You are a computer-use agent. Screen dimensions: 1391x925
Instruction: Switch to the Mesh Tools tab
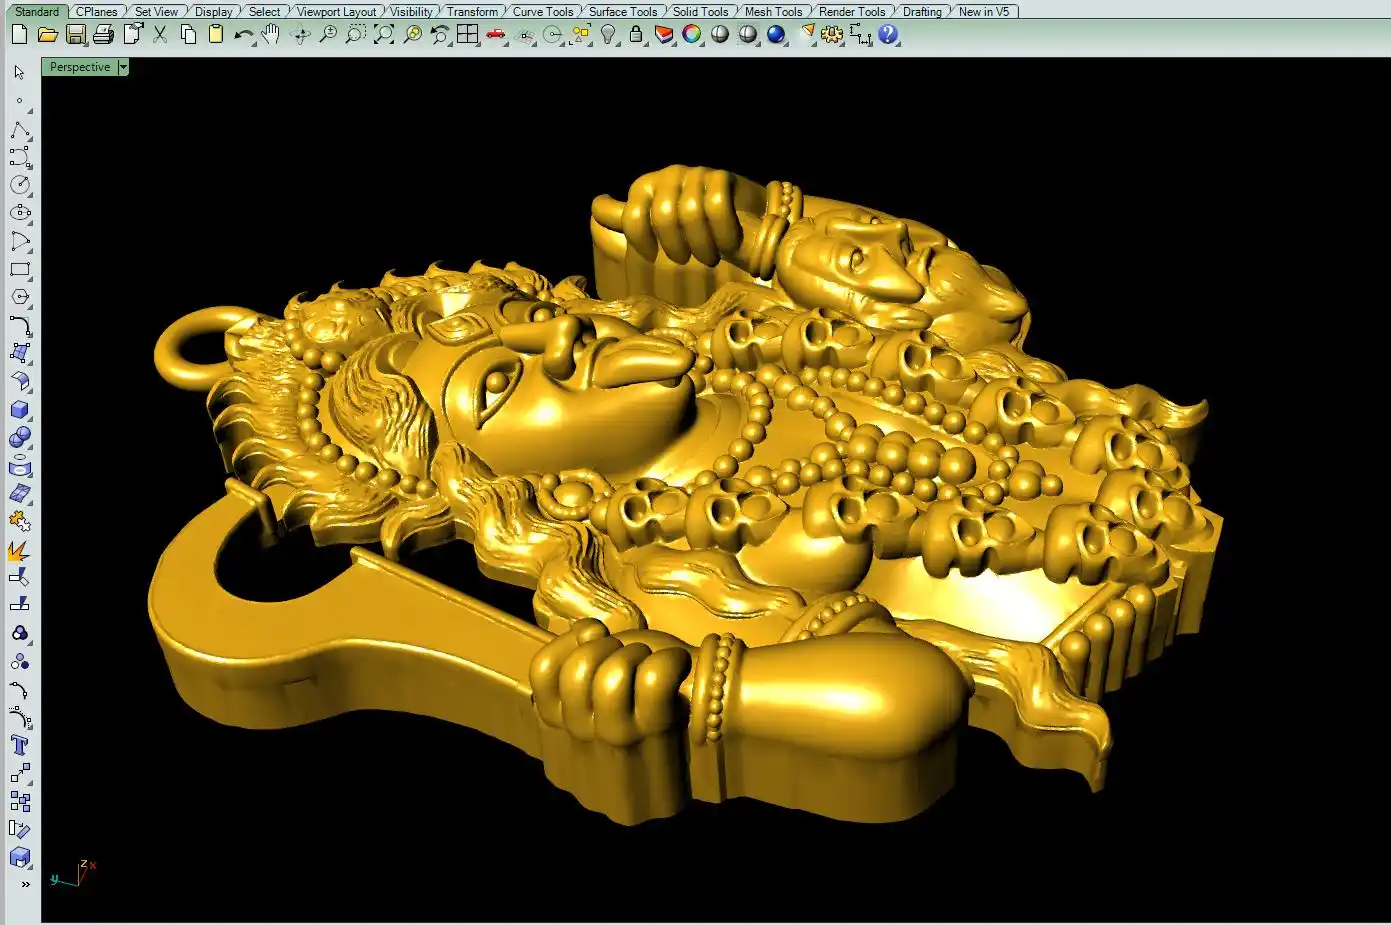[773, 12]
